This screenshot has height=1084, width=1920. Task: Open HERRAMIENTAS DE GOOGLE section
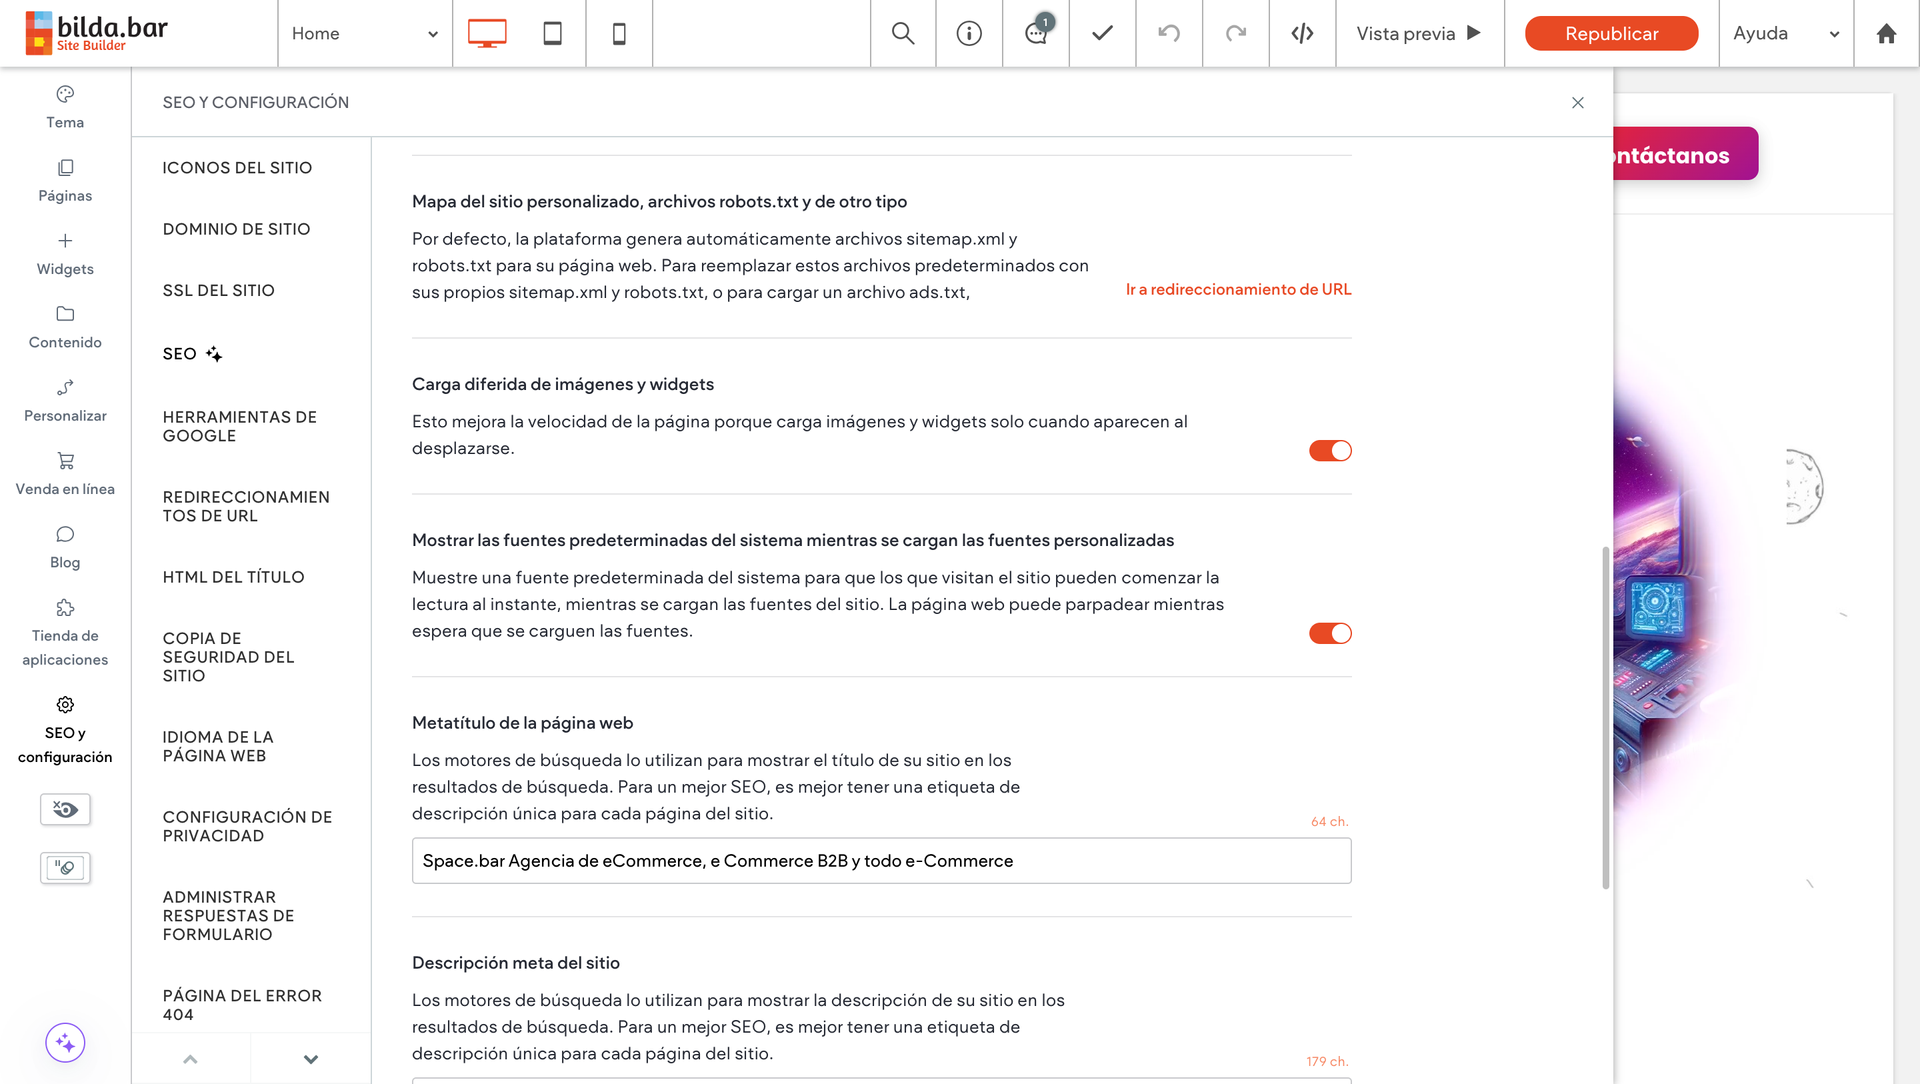click(x=240, y=426)
